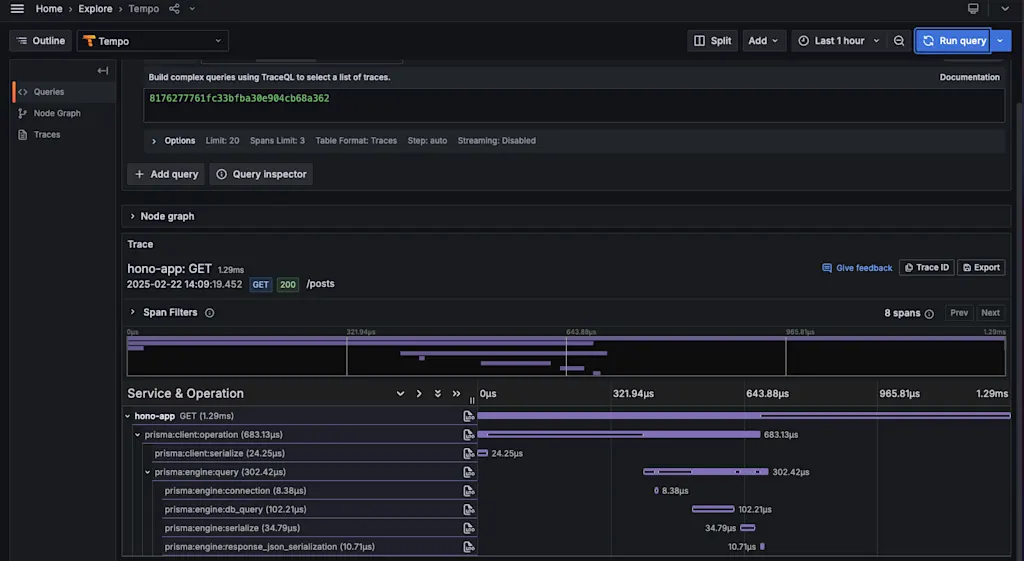Open the Add dropdown menu
Screen dimensions: 1024x561
pos(763,40)
